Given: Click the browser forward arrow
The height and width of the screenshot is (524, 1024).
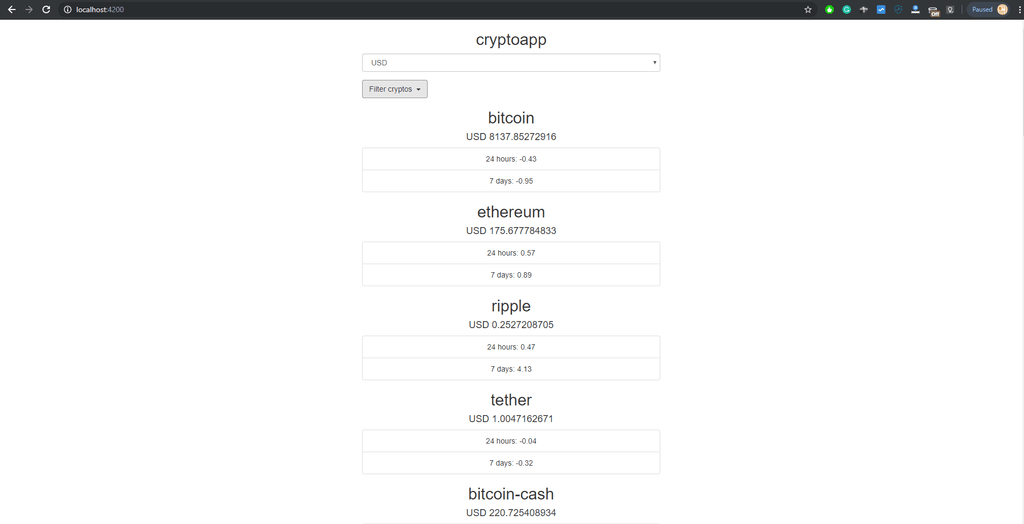Looking at the screenshot, I should click(x=28, y=9).
